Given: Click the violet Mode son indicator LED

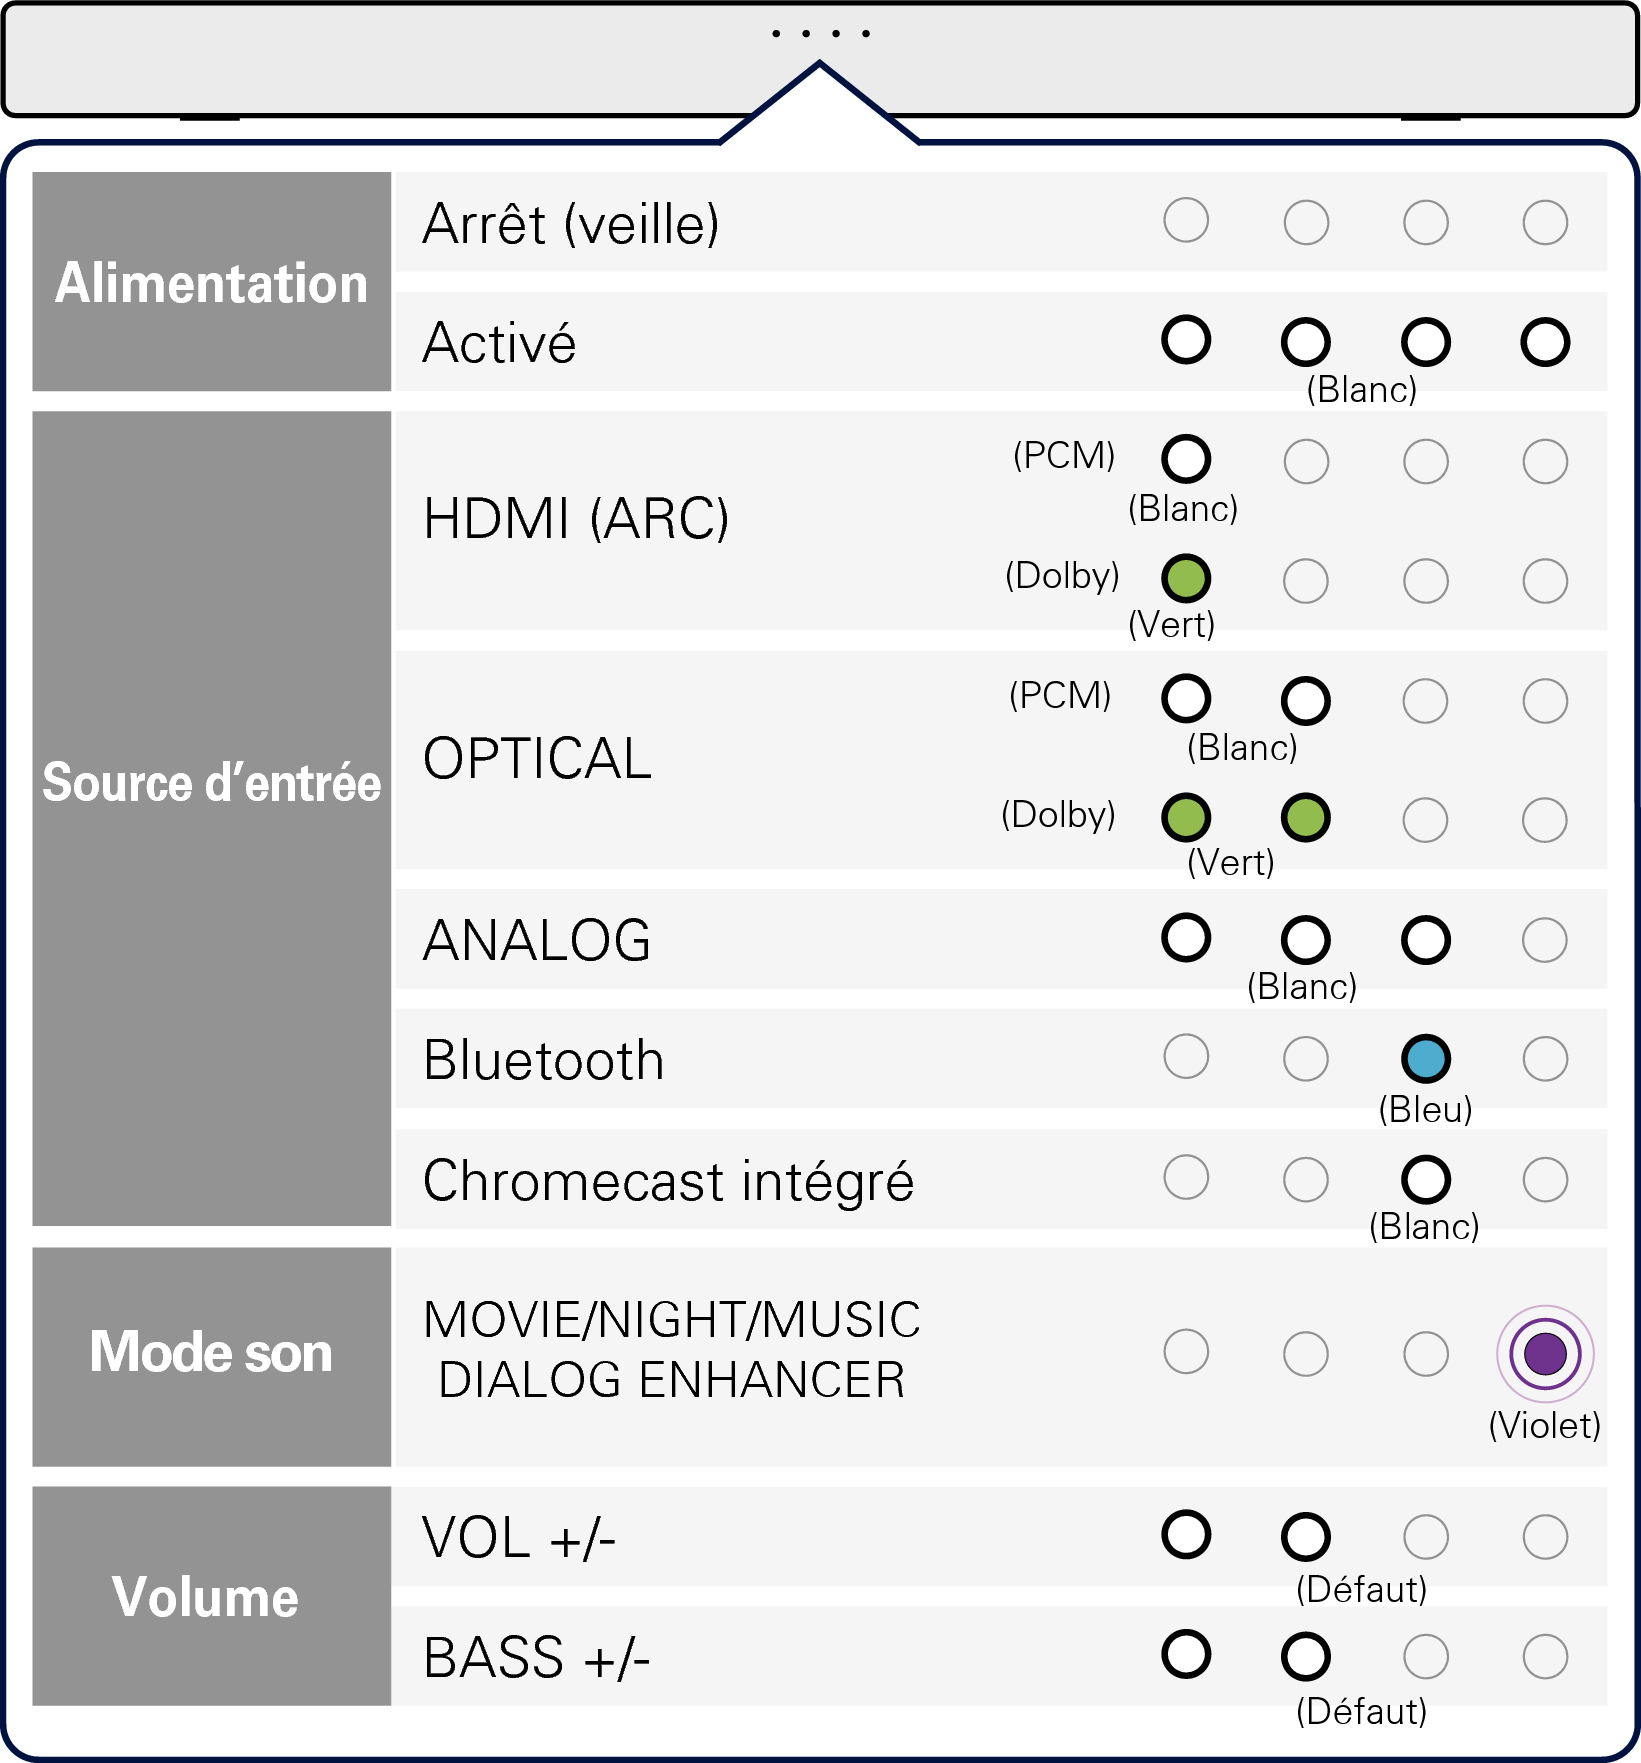Looking at the screenshot, I should point(1545,1353).
